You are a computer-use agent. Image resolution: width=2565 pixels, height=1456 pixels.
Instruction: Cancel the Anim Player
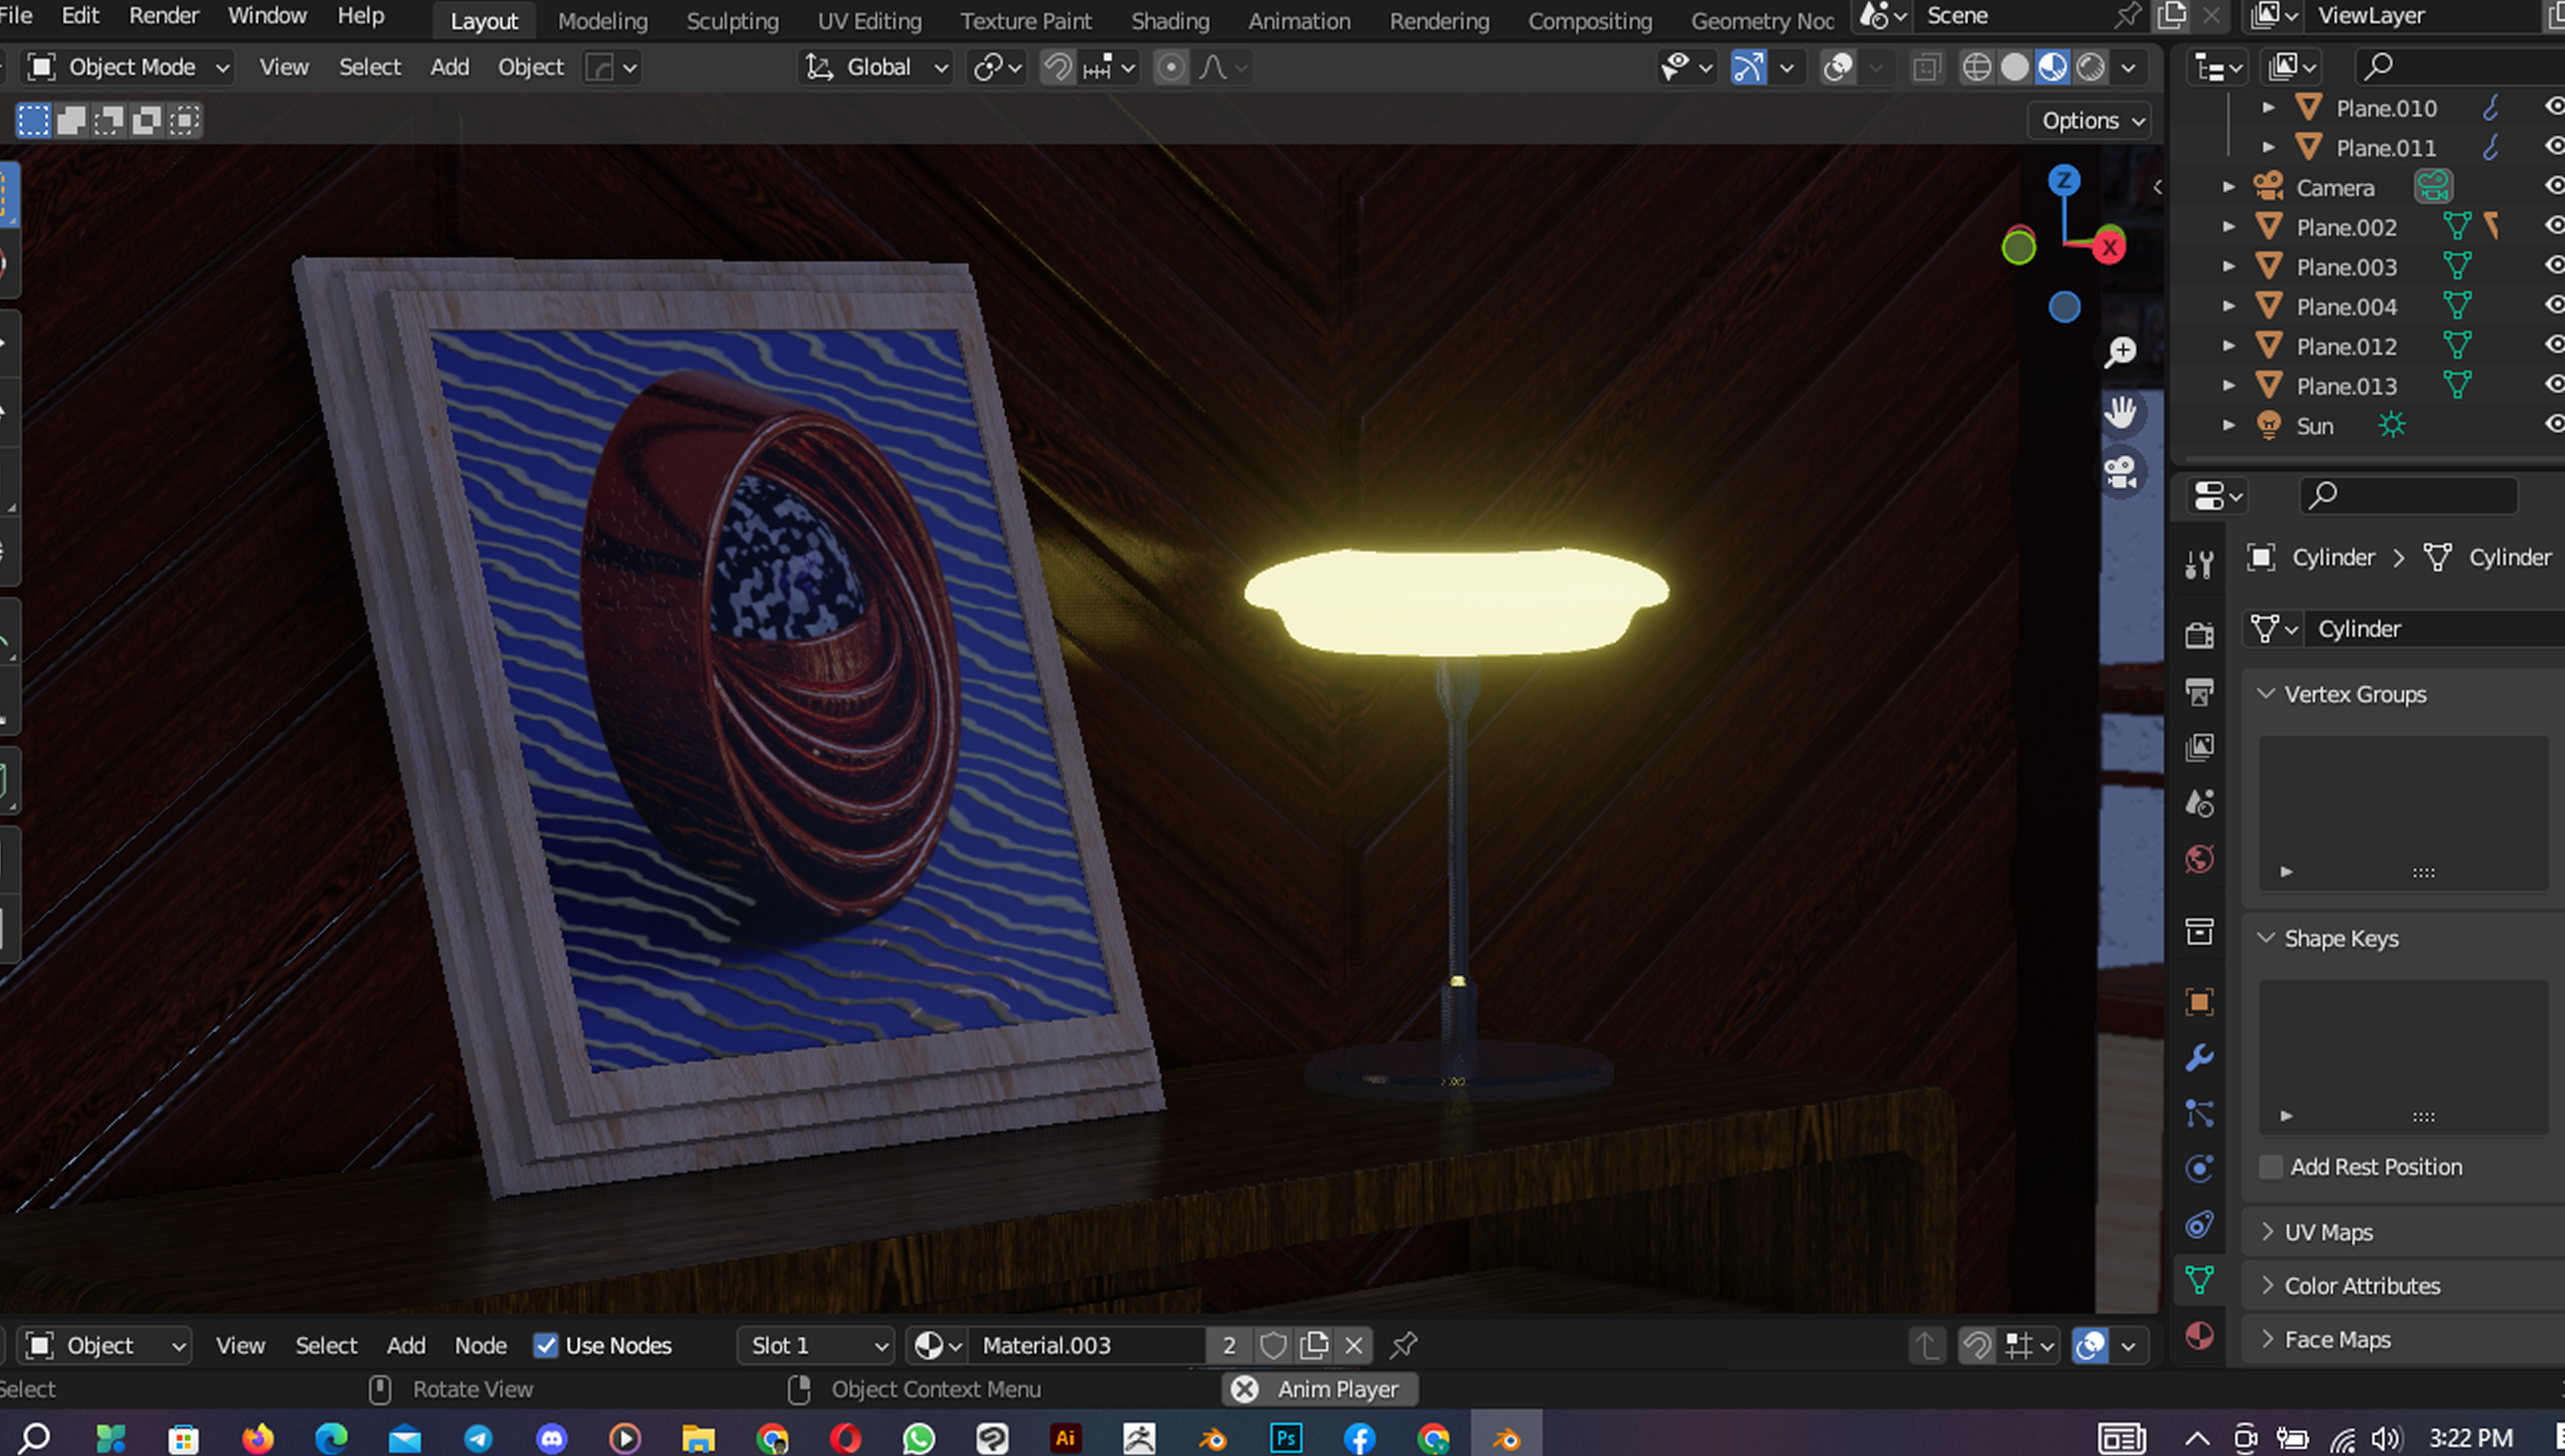[1244, 1390]
